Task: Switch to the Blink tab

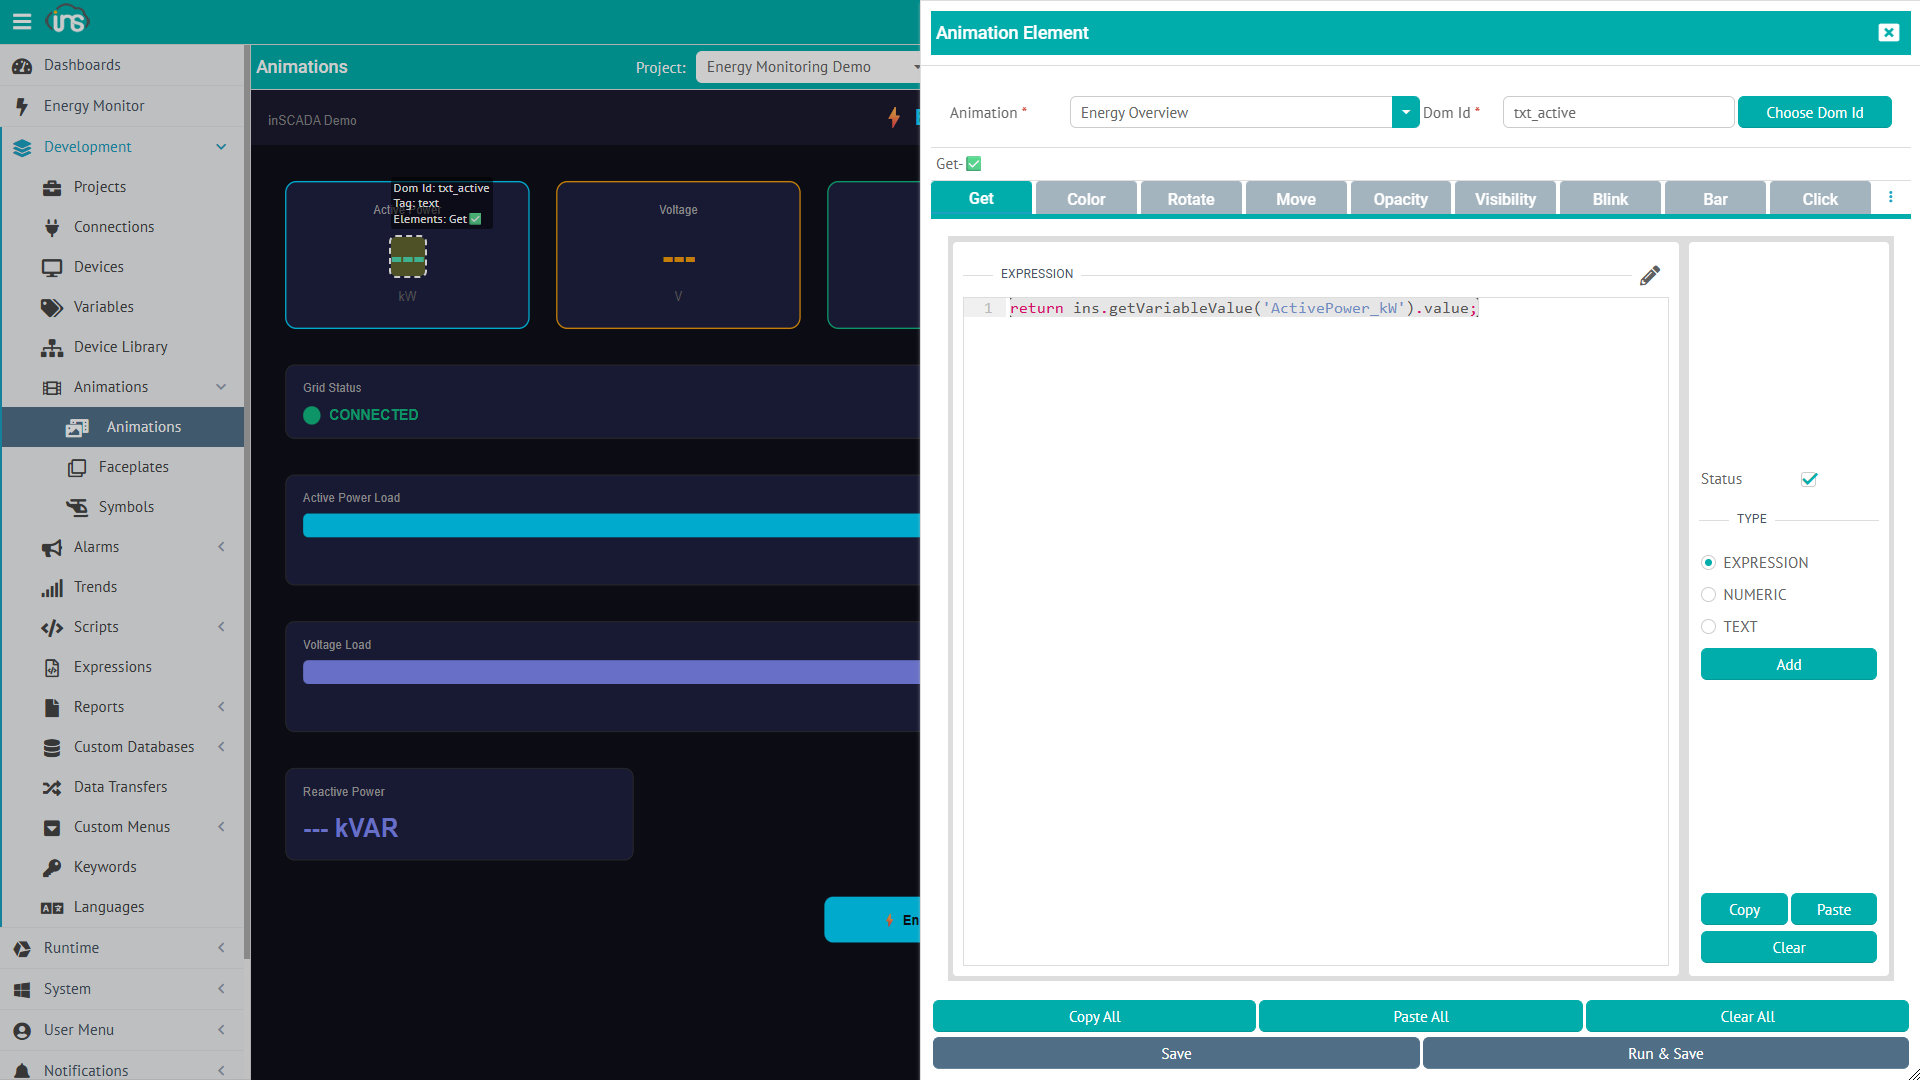Action: (x=1609, y=198)
